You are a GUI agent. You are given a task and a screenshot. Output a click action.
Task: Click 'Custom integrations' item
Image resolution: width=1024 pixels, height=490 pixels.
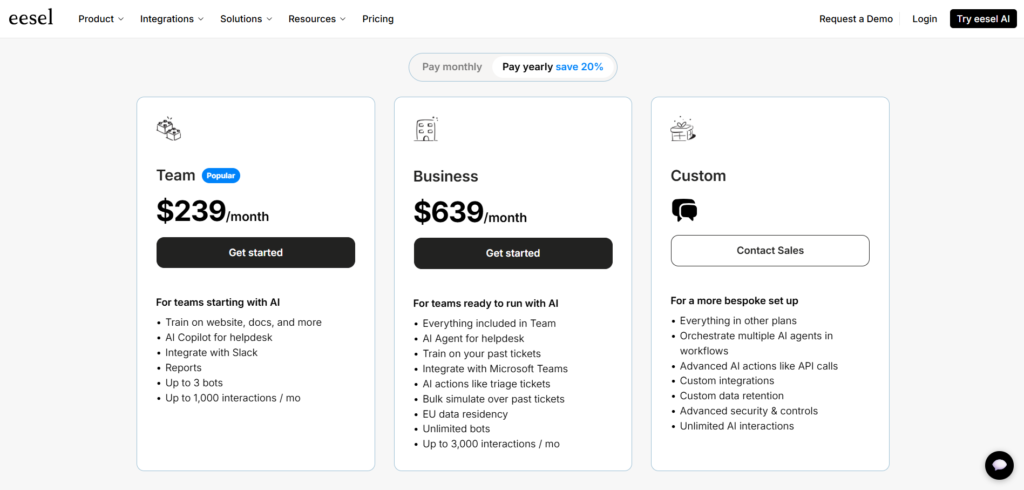pos(727,380)
